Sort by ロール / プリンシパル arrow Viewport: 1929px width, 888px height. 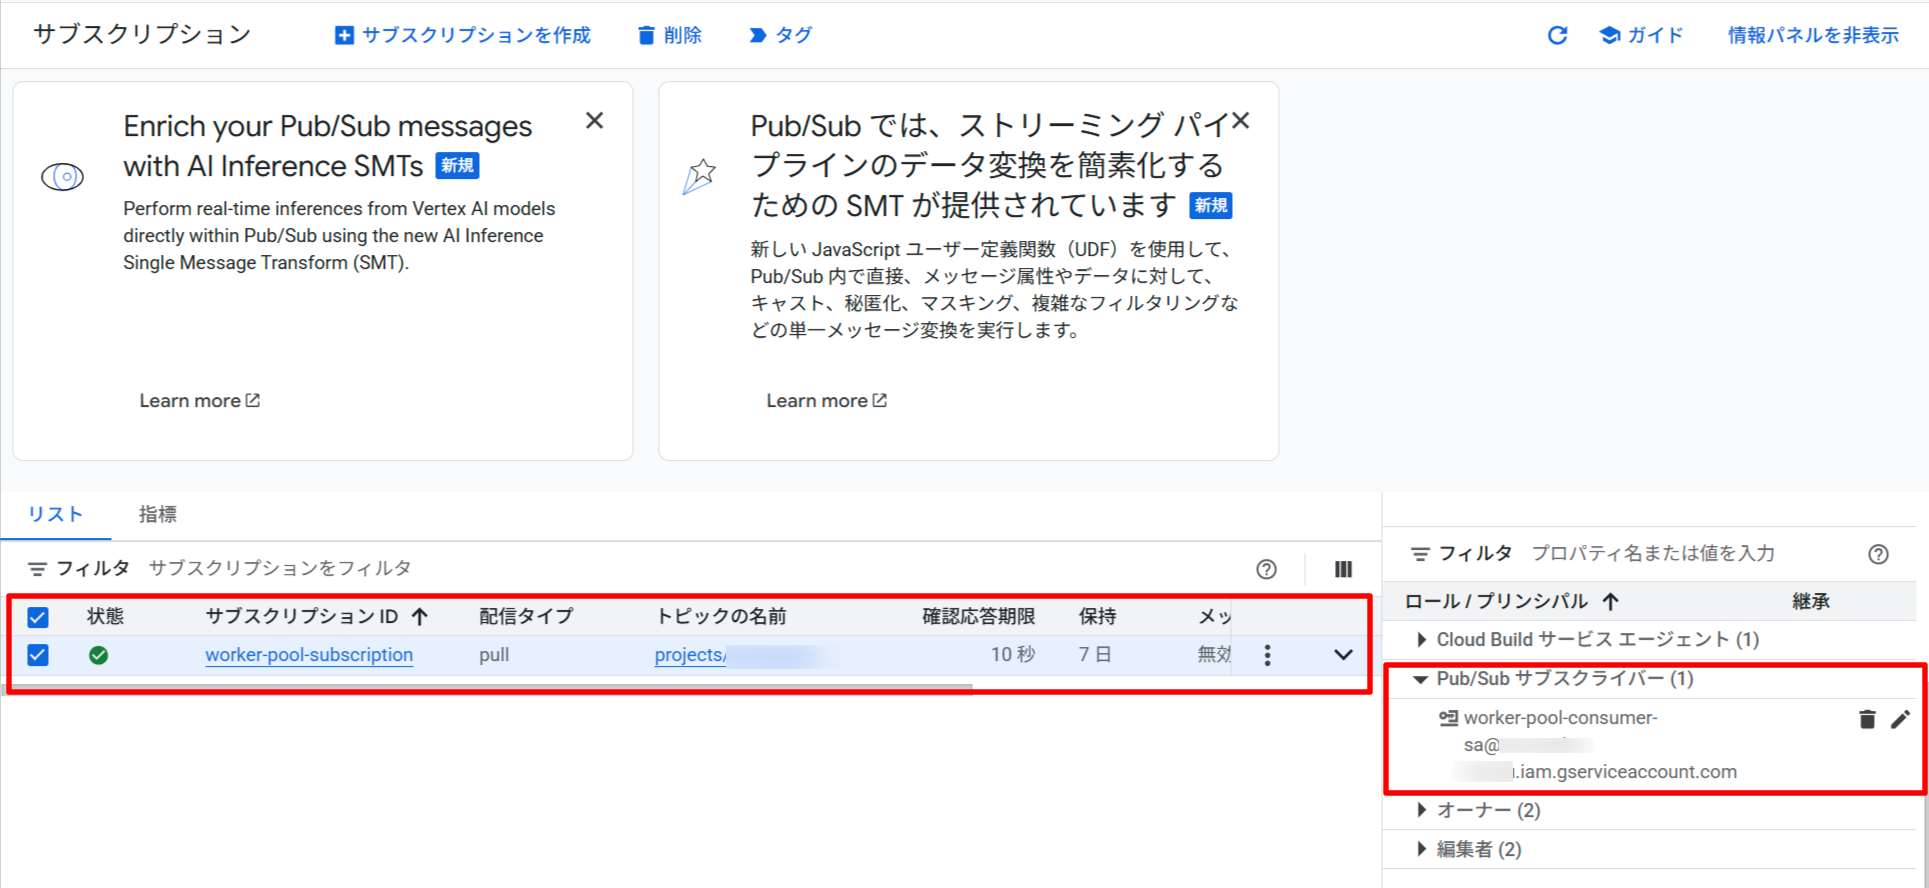click(x=1610, y=601)
